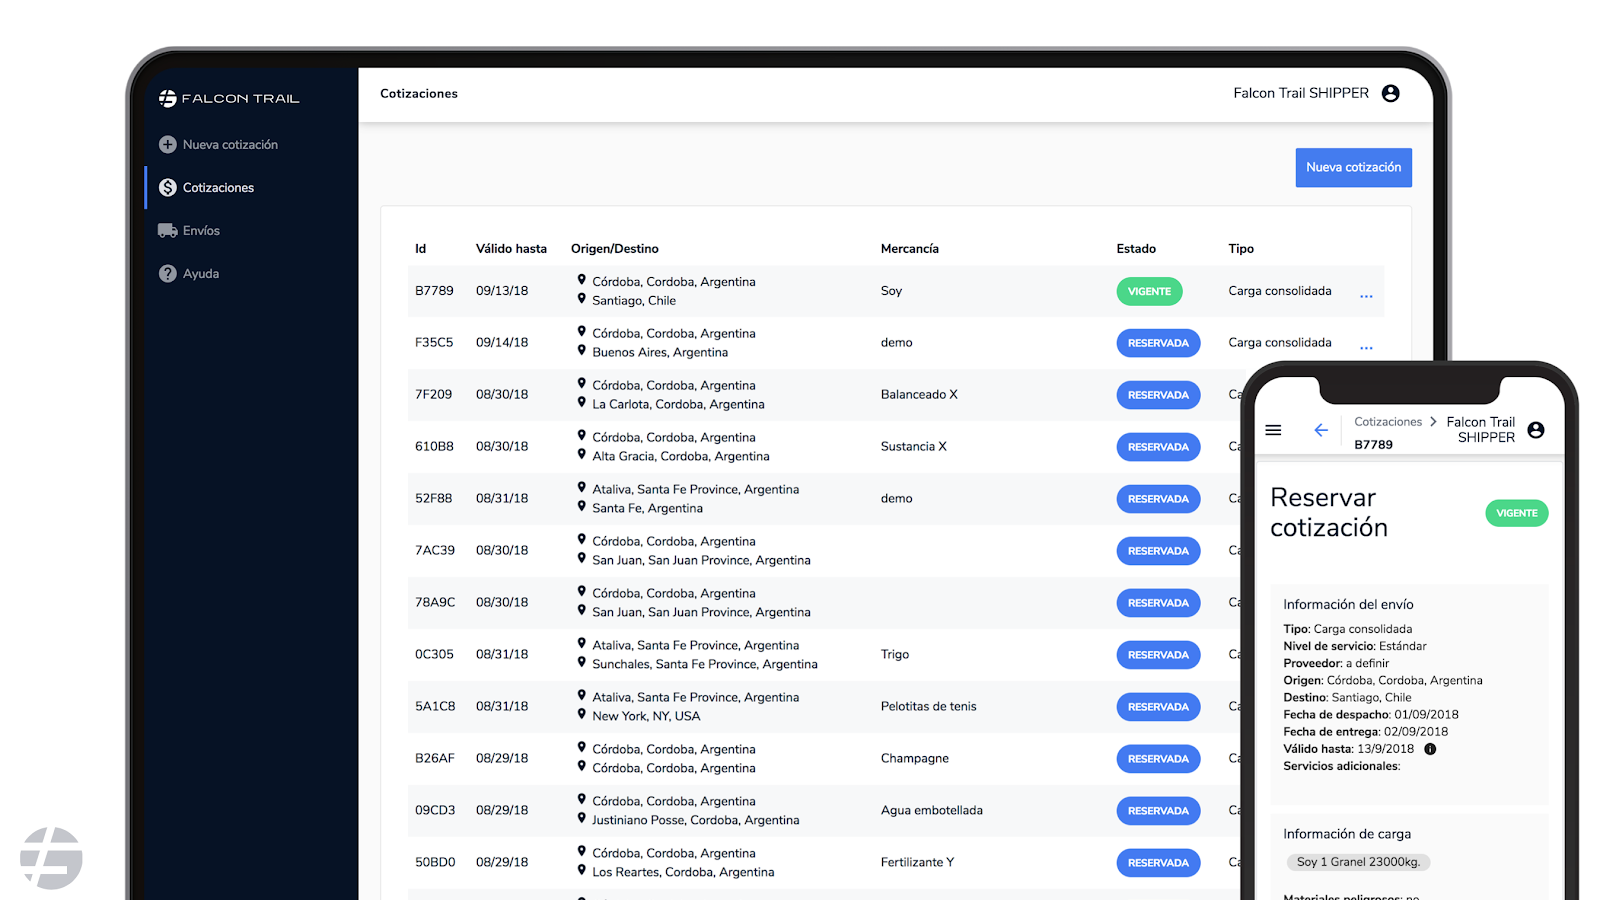Click the Válido hasta column header

point(511,249)
